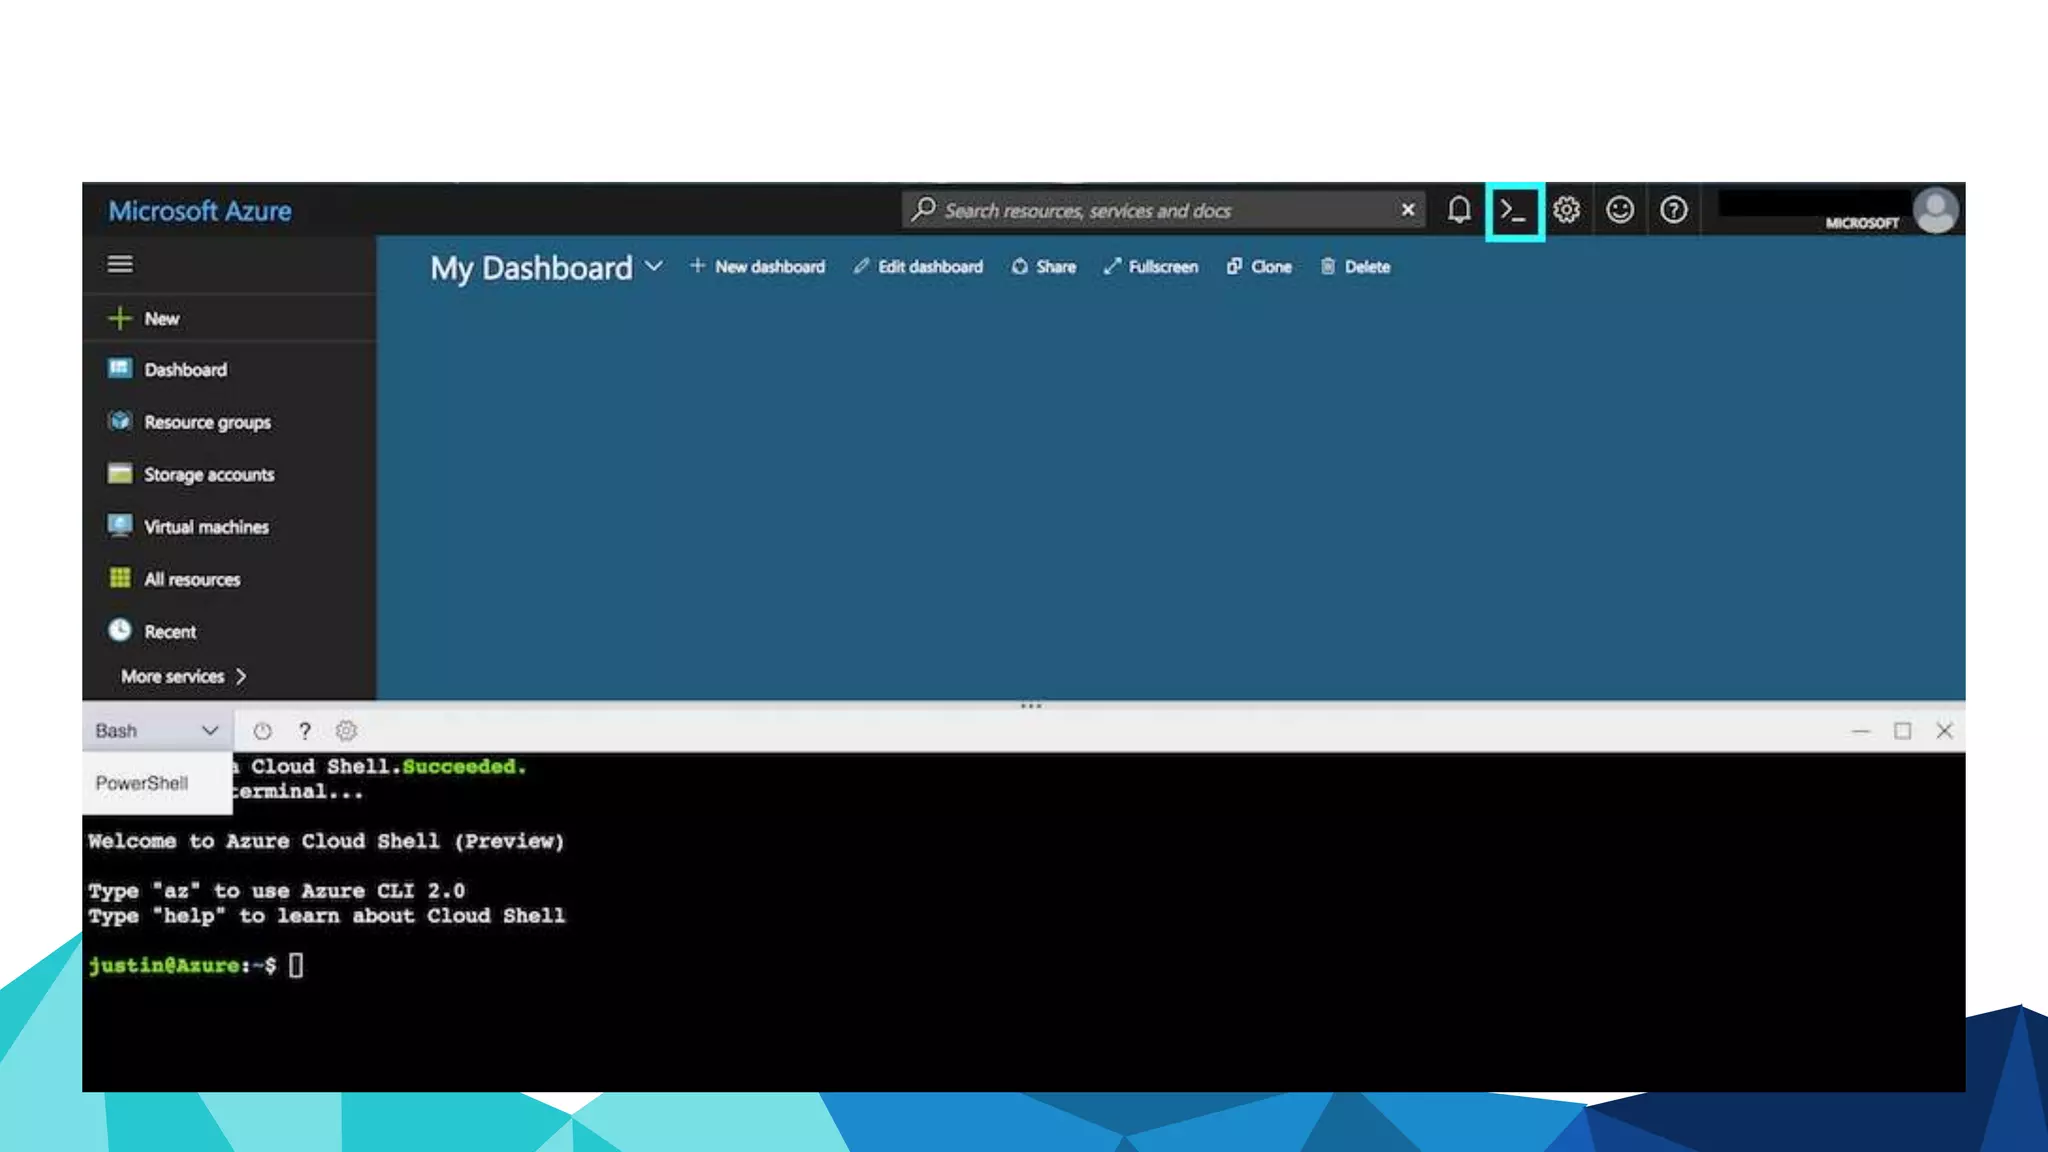Viewport: 2048px width, 1152px height.
Task: Open the help question mark in top bar
Action: pos(1673,210)
